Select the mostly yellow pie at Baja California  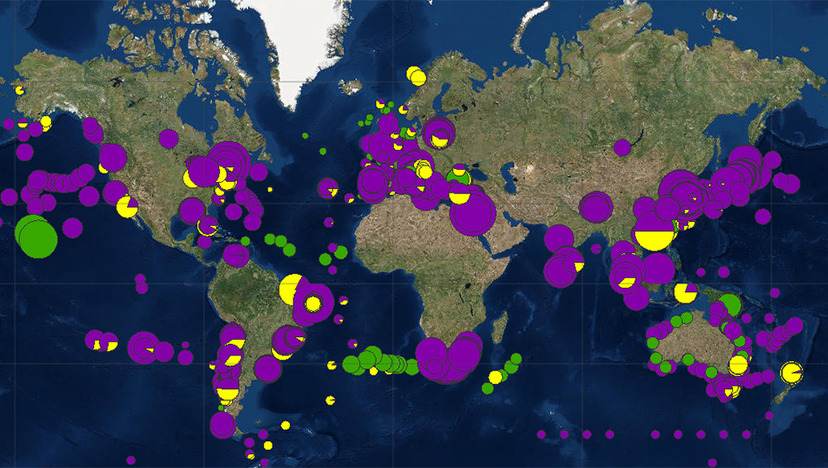point(127,207)
